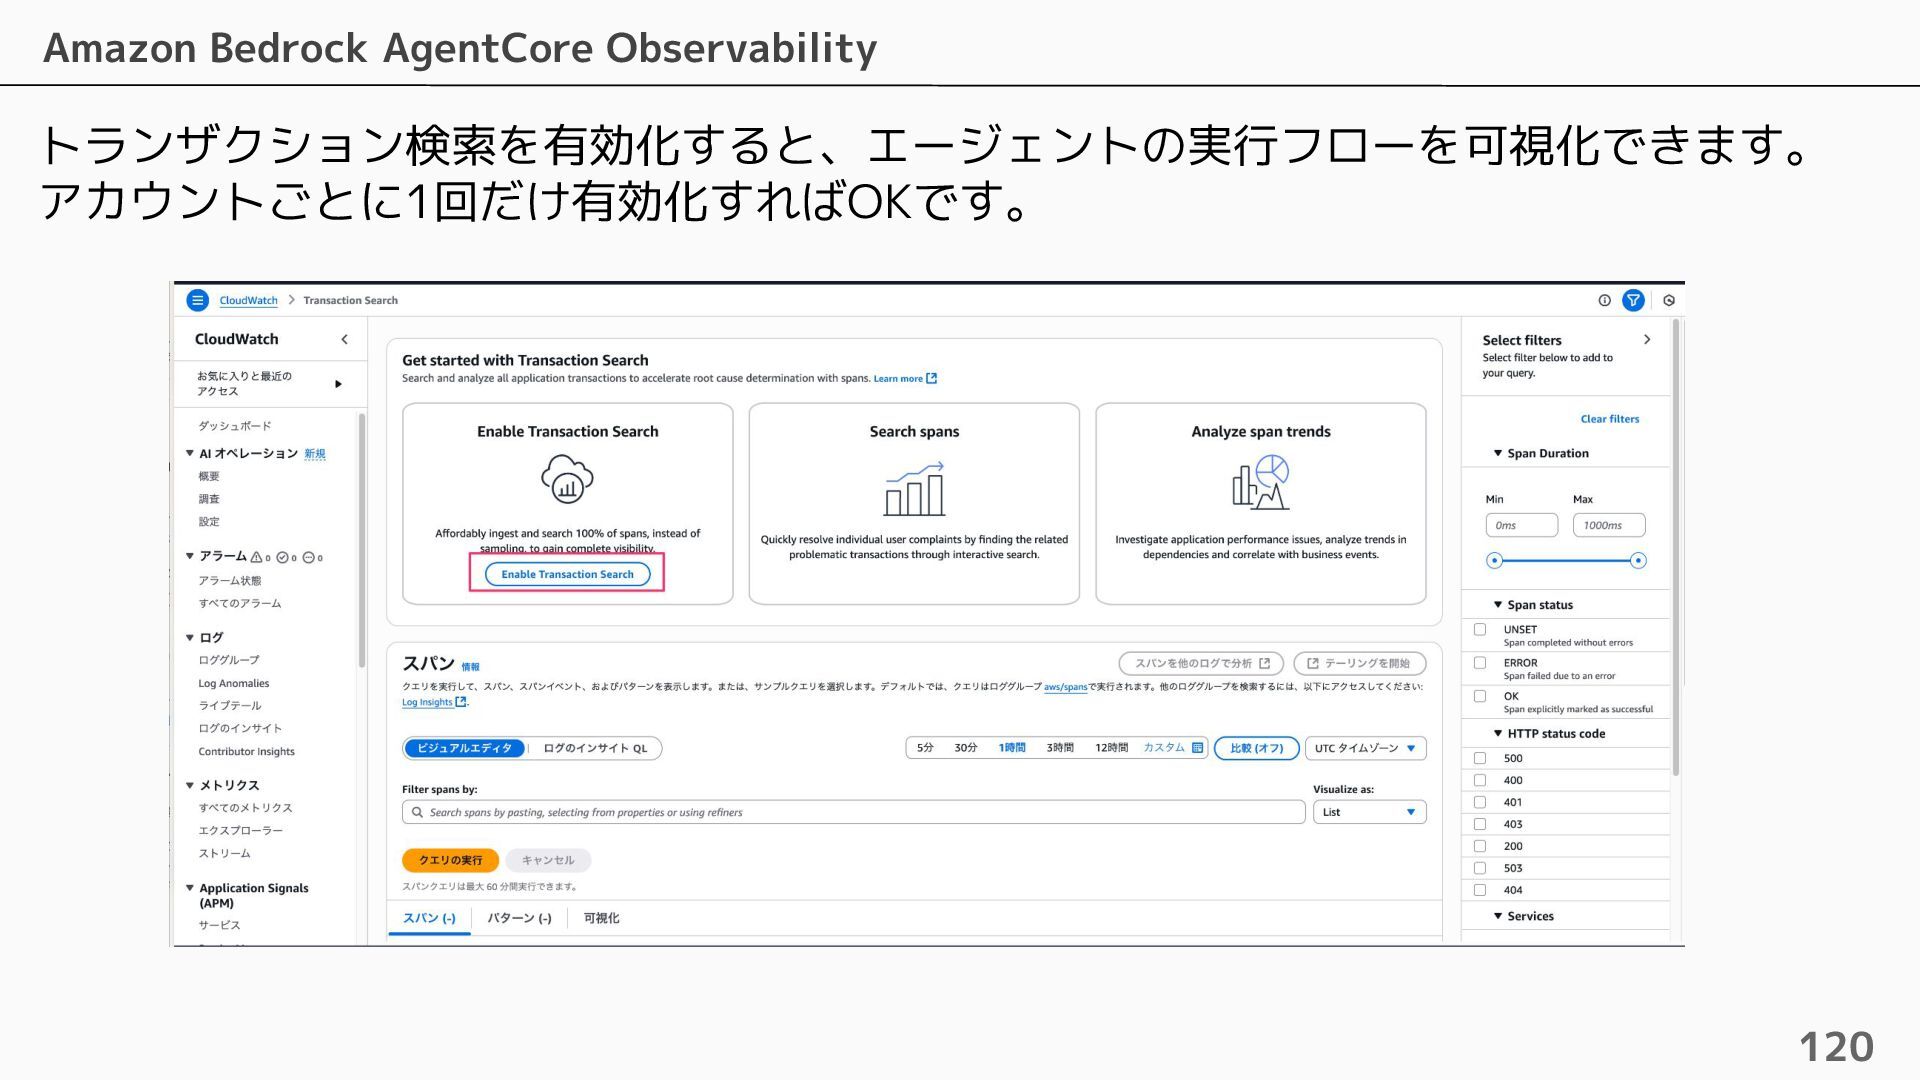
Task: Collapse the Span Duration filter section
Action: [x=1498, y=453]
